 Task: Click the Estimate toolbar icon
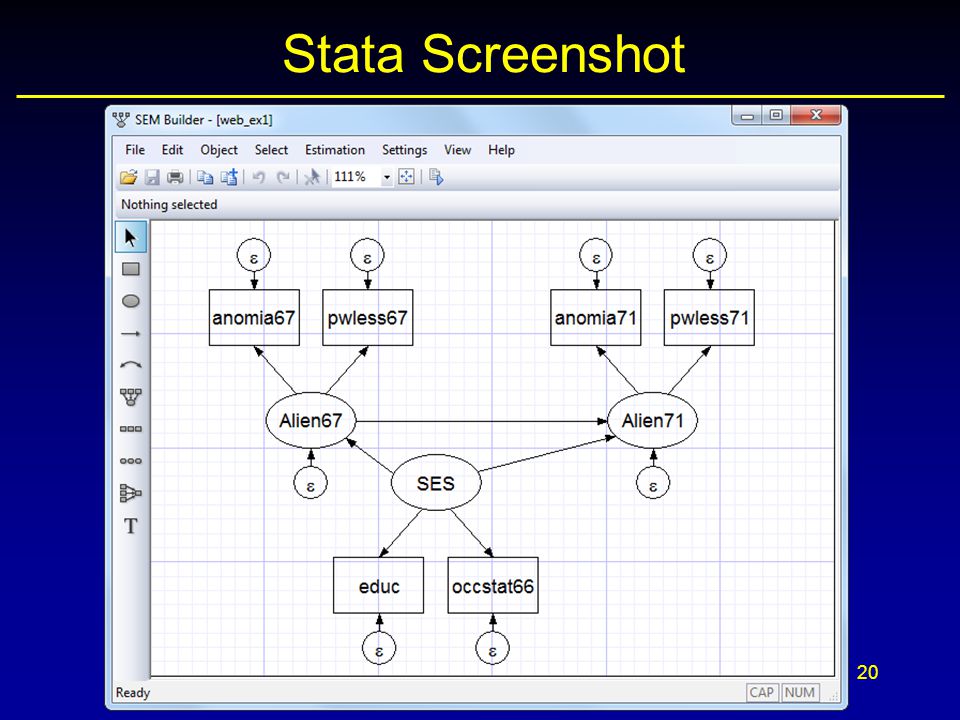pos(436,178)
